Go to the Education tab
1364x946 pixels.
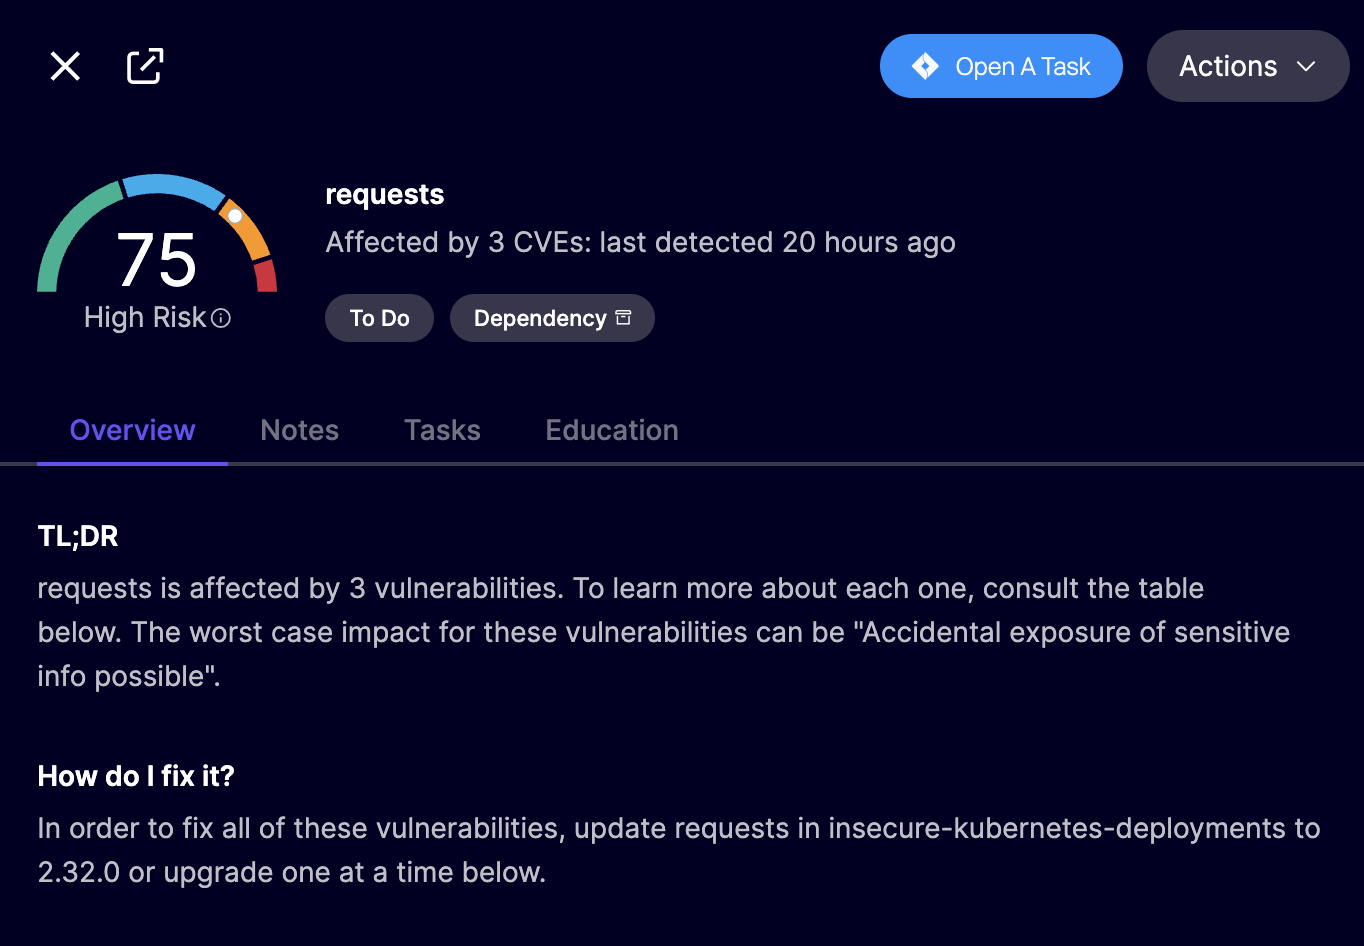612,430
